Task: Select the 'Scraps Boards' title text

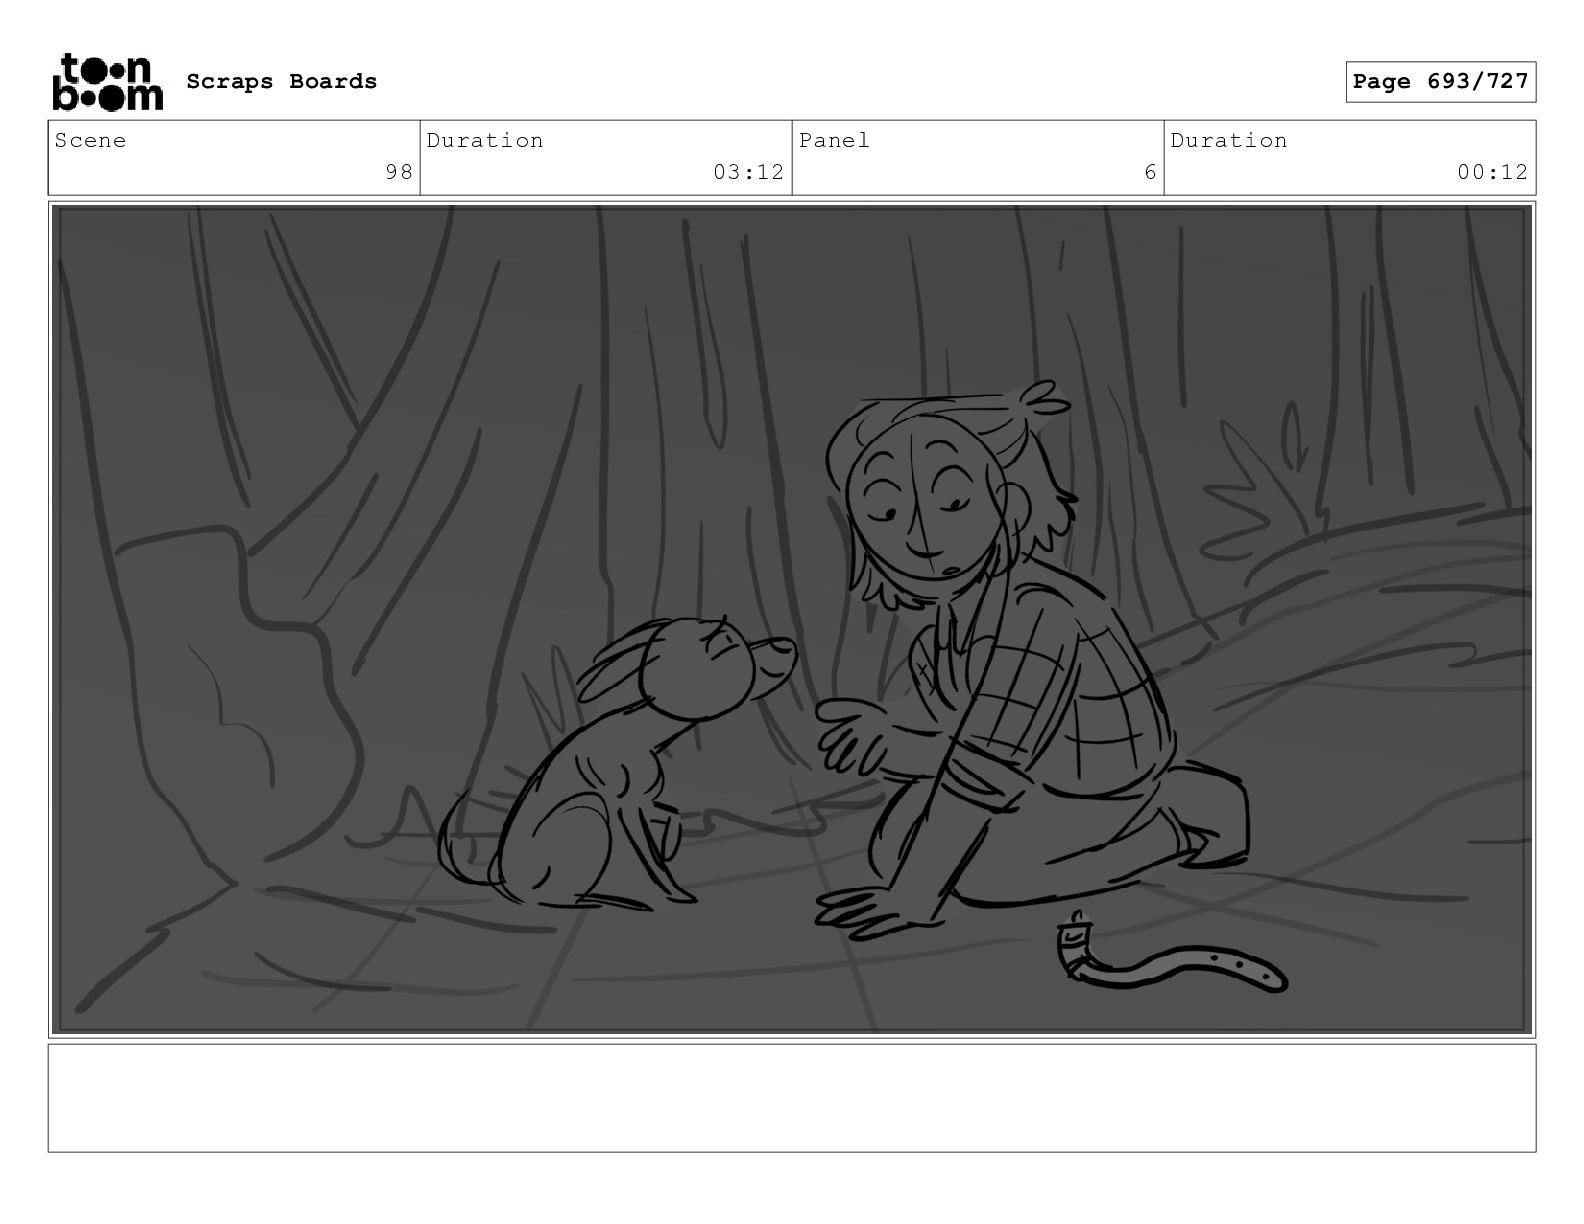Action: pos(282,82)
